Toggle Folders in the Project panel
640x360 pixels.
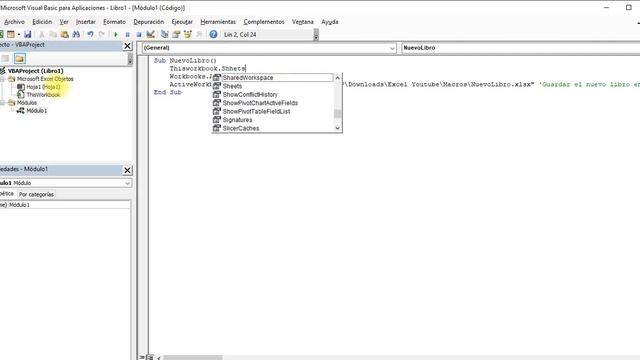(20, 59)
